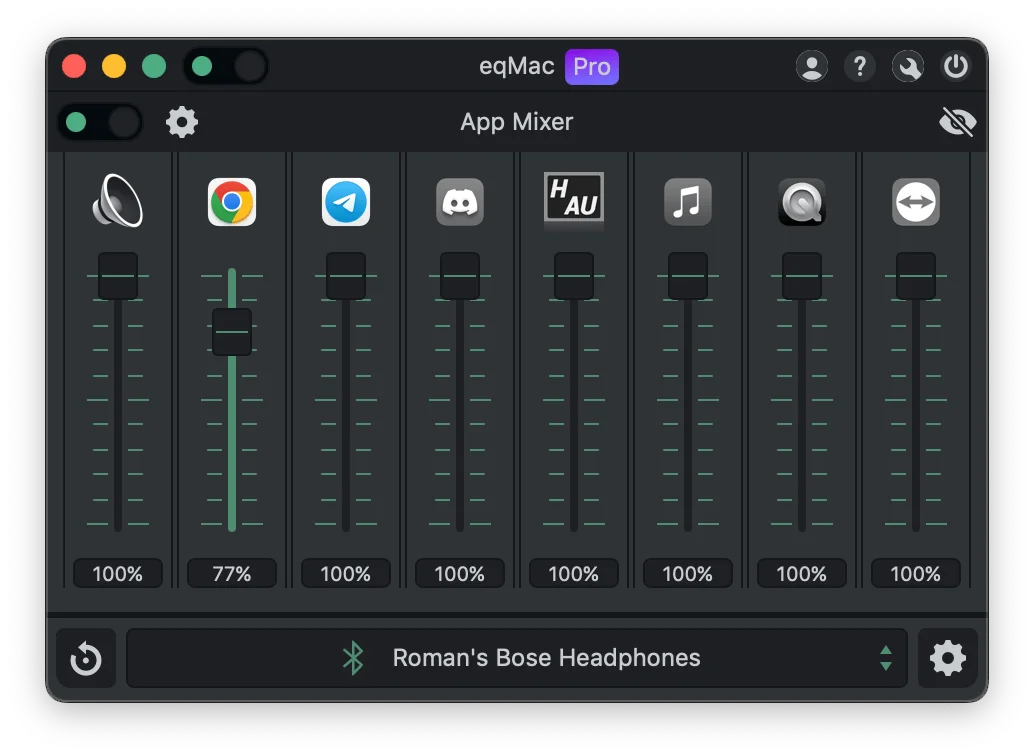
Task: Click the purple Pro badge
Action: tap(592, 67)
